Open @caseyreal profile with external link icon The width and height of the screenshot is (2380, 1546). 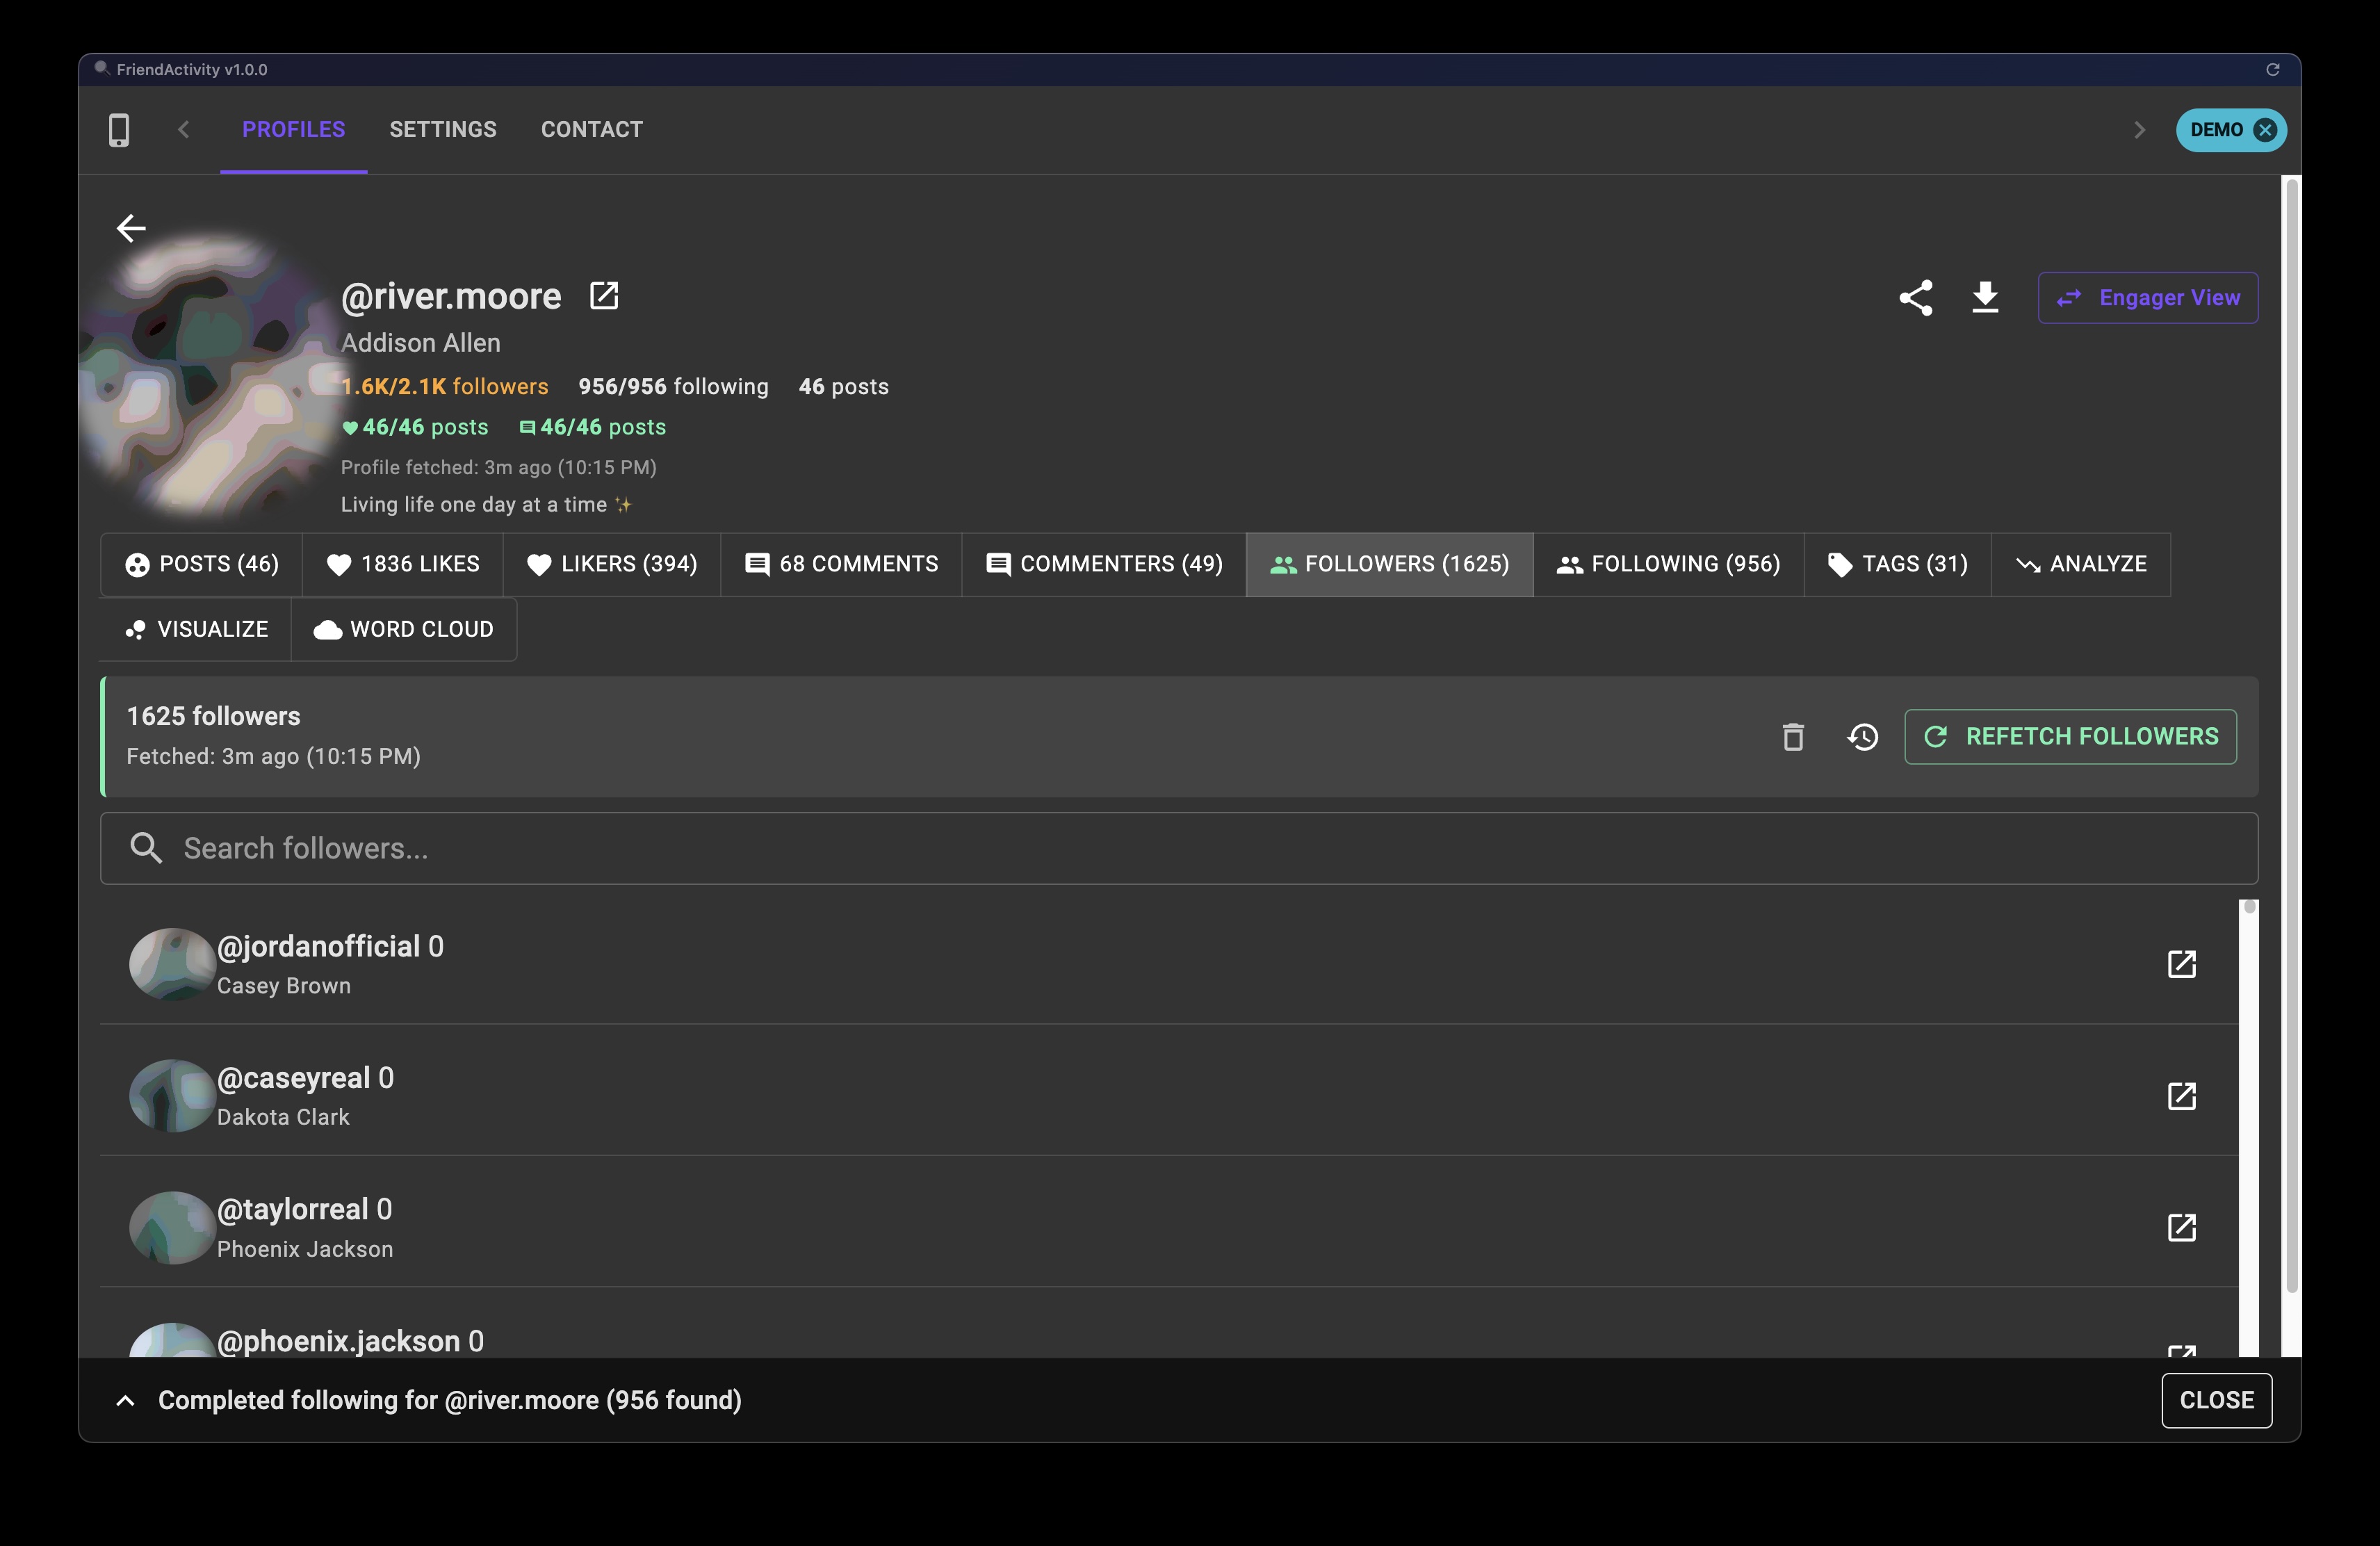[2182, 1096]
